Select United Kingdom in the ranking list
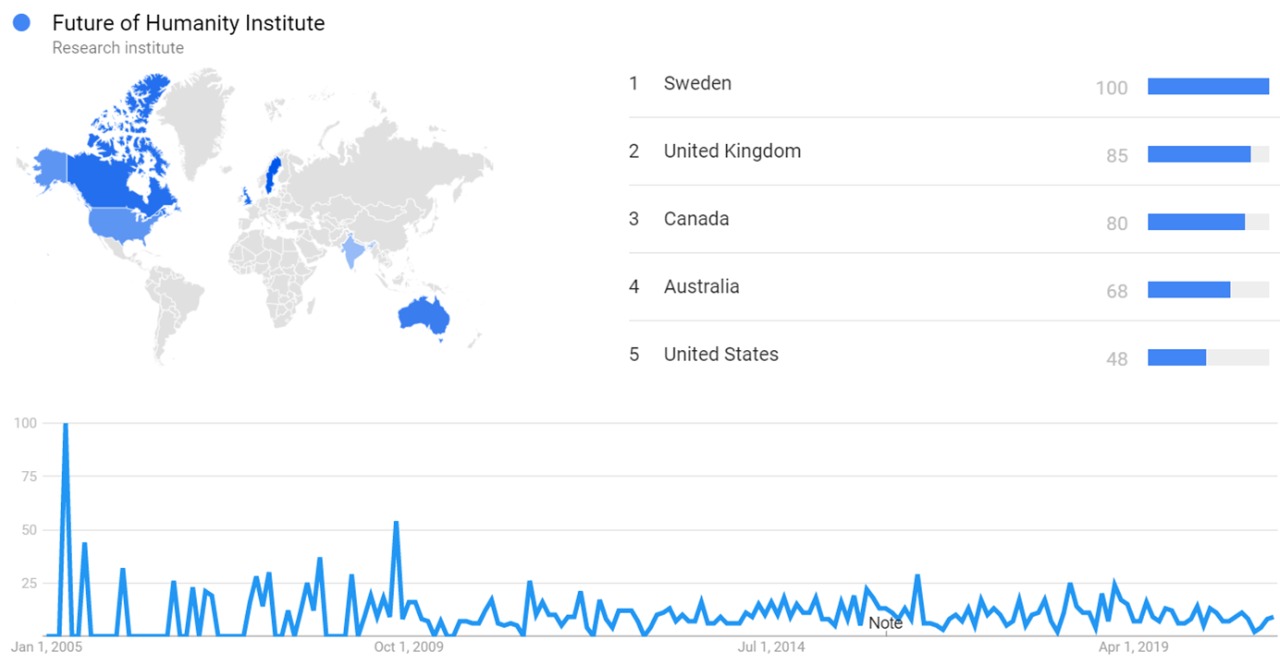The width and height of the screenshot is (1280, 664). [732, 151]
